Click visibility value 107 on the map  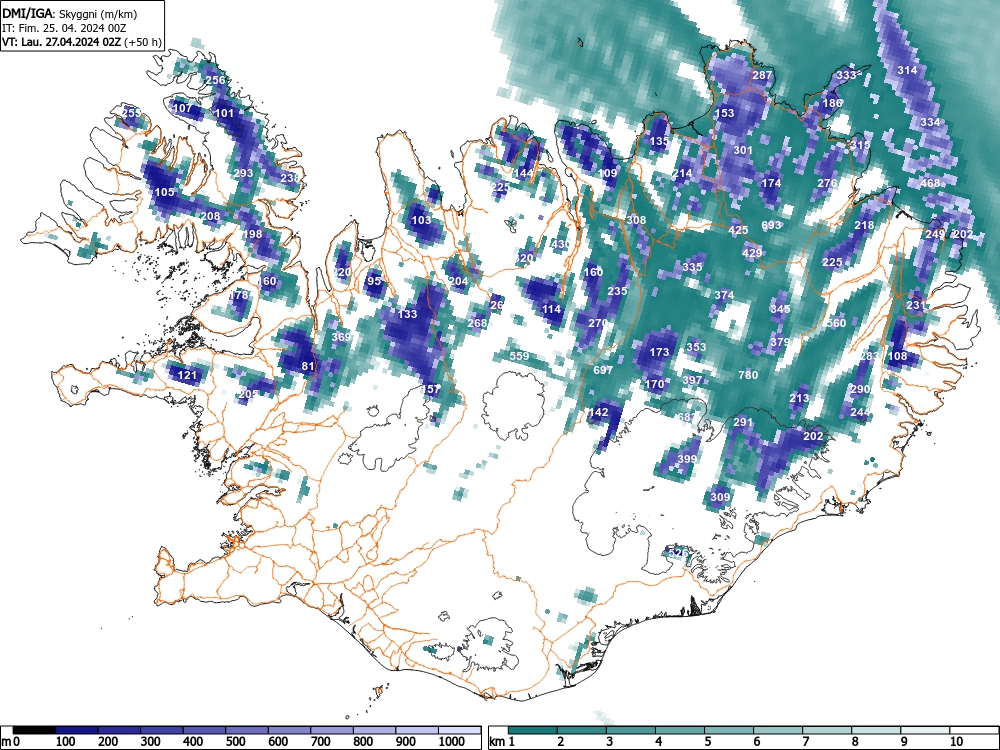[x=182, y=108]
